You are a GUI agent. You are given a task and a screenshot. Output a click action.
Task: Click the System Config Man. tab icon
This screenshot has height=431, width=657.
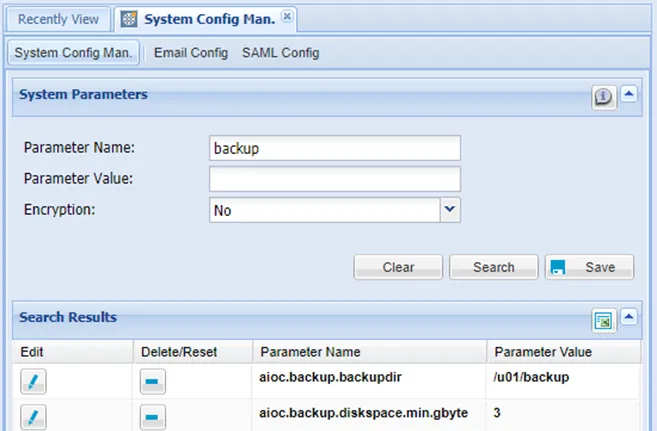coord(129,19)
